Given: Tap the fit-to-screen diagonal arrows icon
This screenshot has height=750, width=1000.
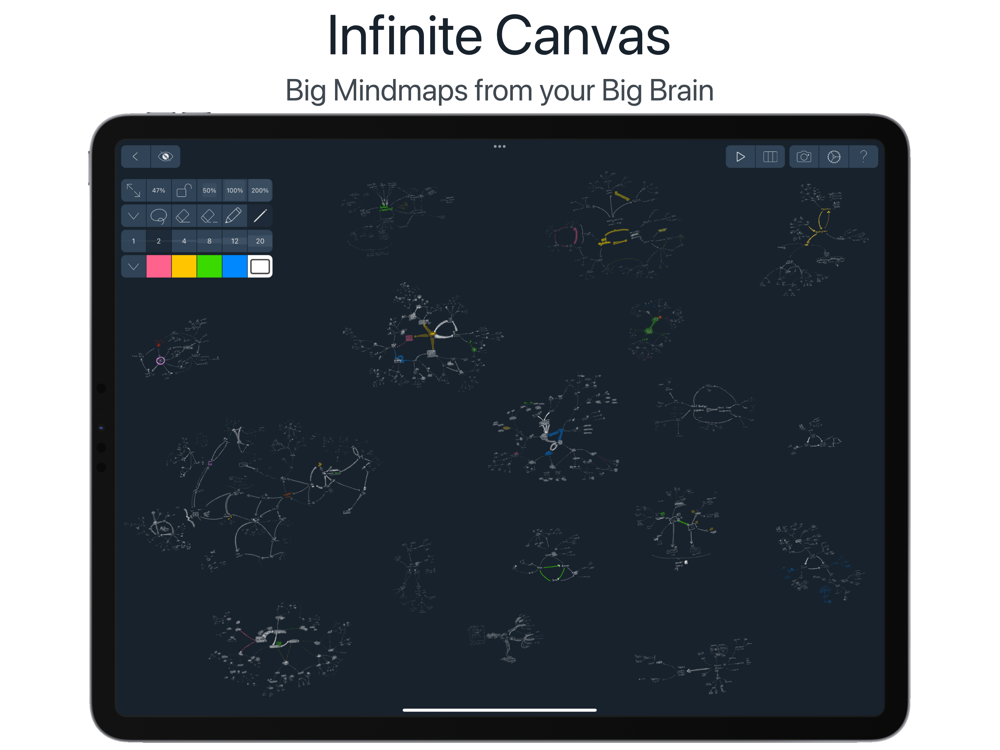Looking at the screenshot, I should click(133, 190).
